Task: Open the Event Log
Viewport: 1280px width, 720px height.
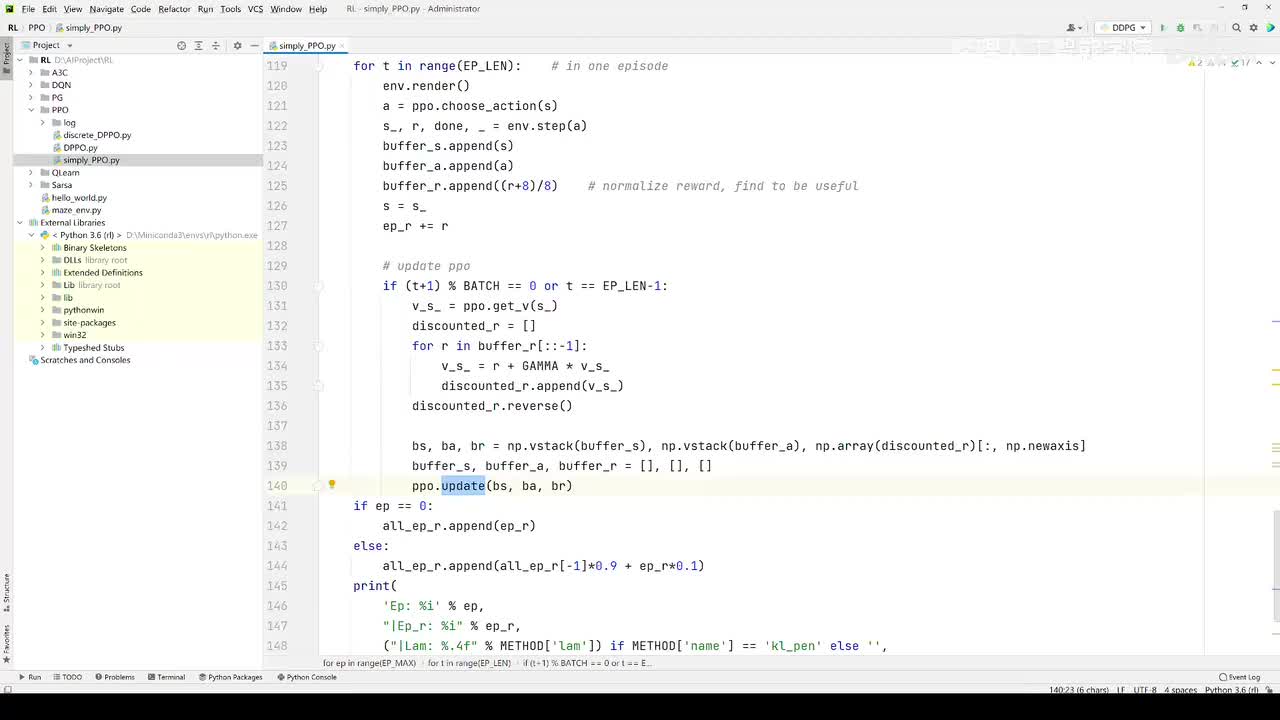Action: [1240, 677]
